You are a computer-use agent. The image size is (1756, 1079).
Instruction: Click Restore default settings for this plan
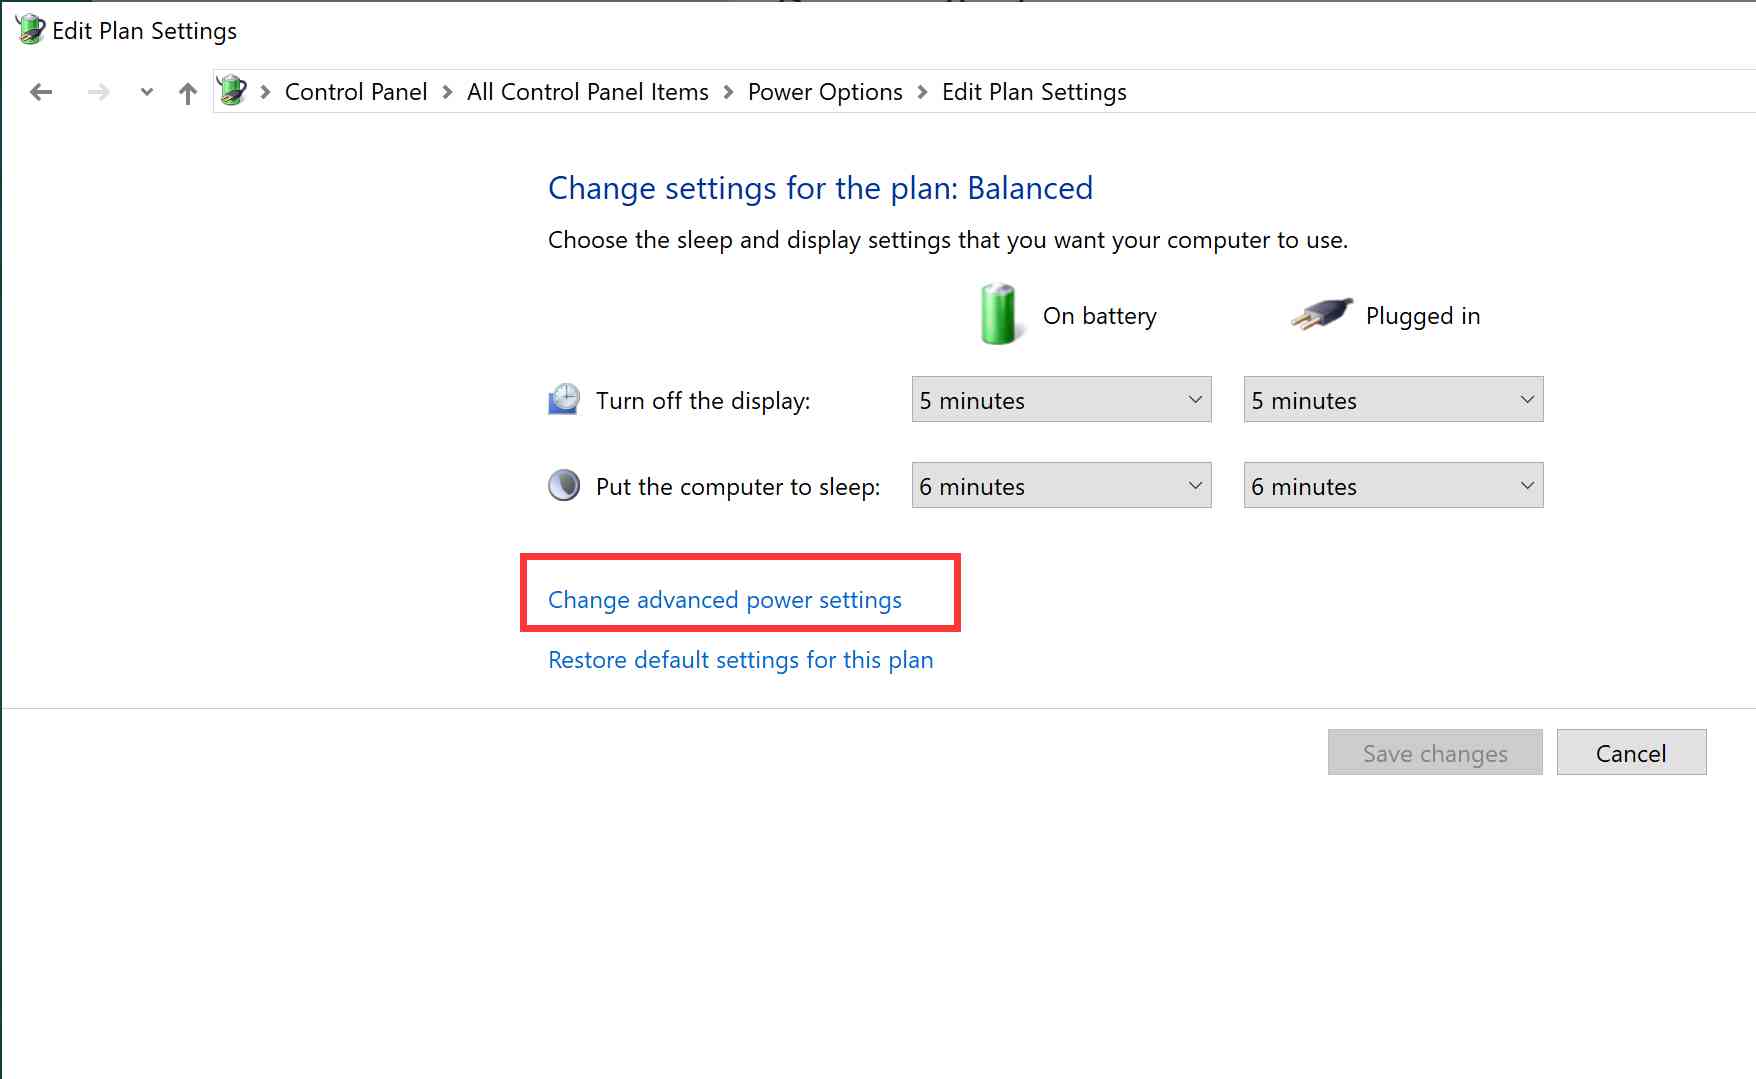741,660
